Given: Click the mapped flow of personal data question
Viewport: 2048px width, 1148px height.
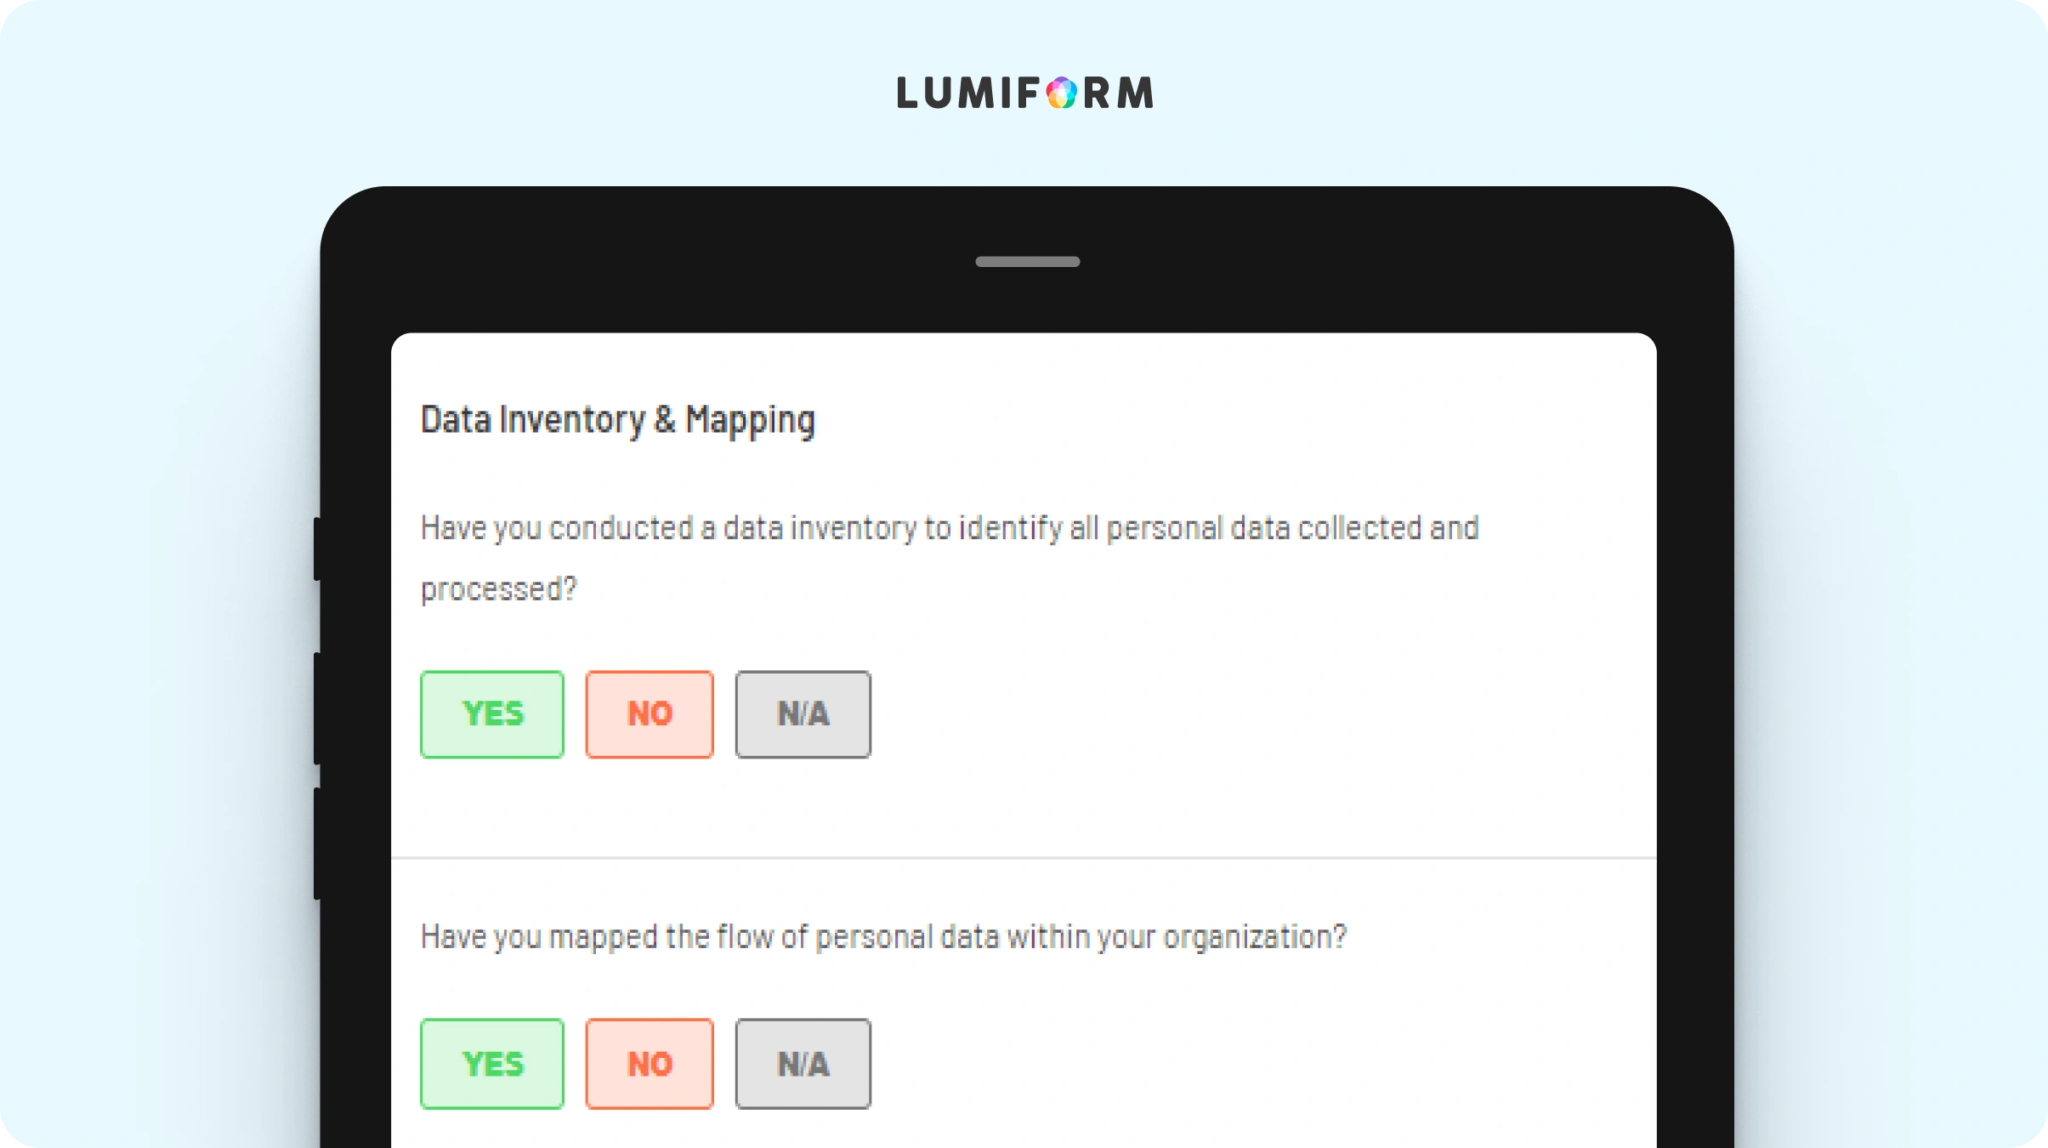Looking at the screenshot, I should [883, 938].
